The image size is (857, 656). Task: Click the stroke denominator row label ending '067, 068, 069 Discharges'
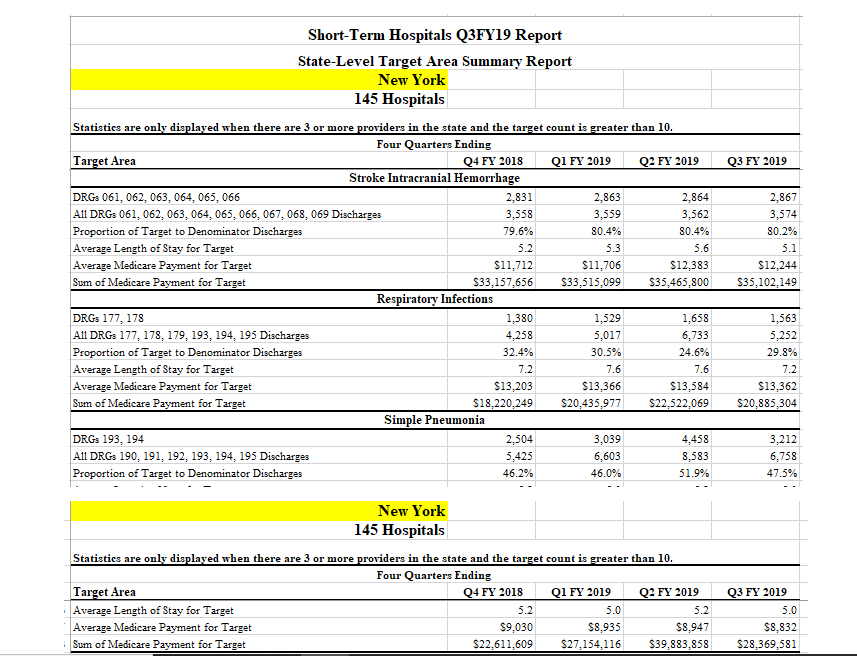[x=227, y=214]
